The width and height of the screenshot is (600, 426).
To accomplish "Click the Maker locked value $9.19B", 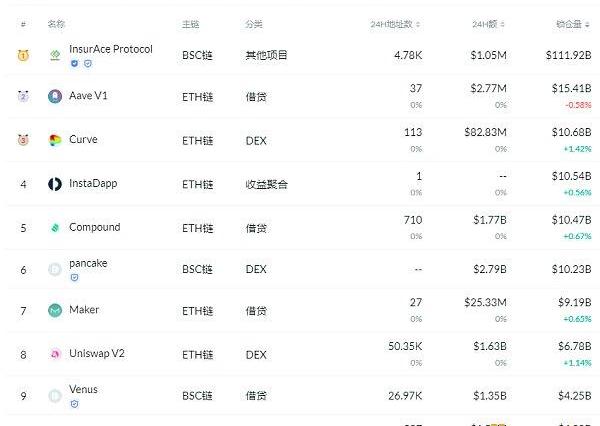I will pos(574,302).
